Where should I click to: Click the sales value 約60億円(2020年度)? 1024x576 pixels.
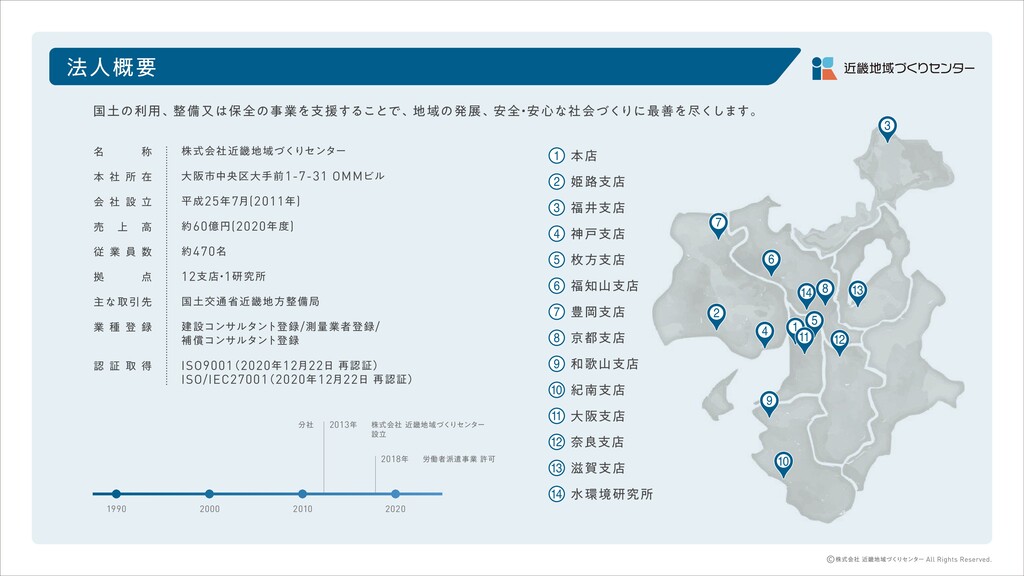238,226
